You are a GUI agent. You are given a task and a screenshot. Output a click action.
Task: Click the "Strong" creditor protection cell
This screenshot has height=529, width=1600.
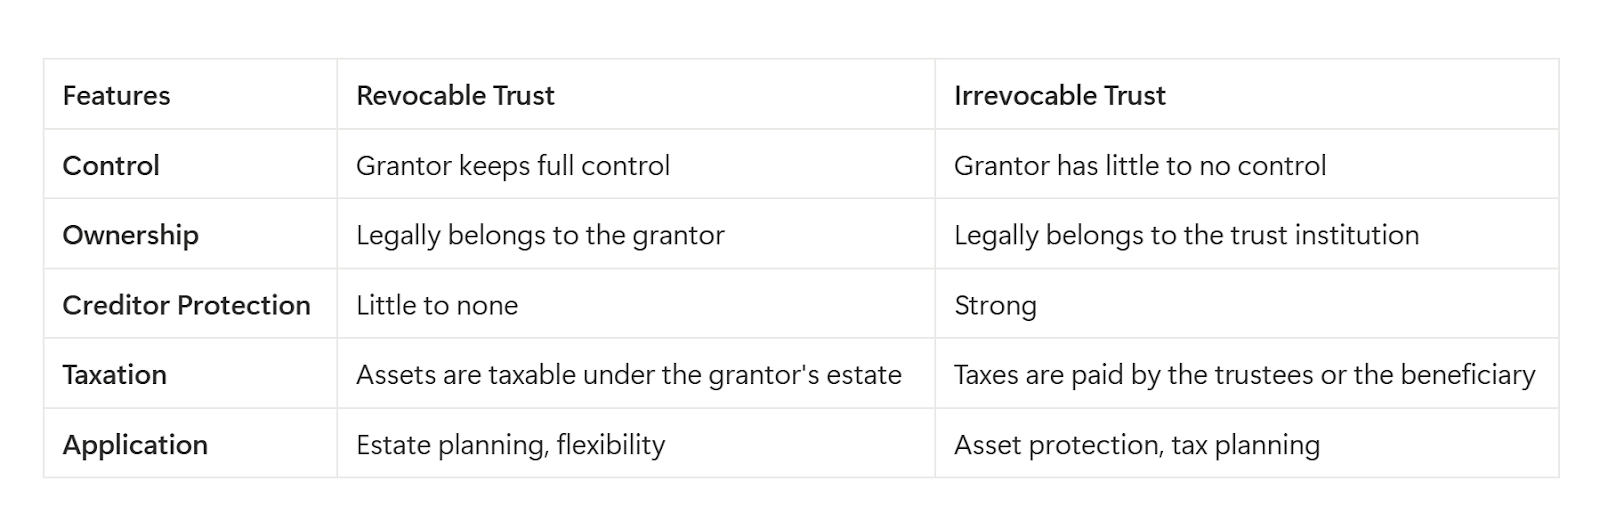(x=995, y=305)
